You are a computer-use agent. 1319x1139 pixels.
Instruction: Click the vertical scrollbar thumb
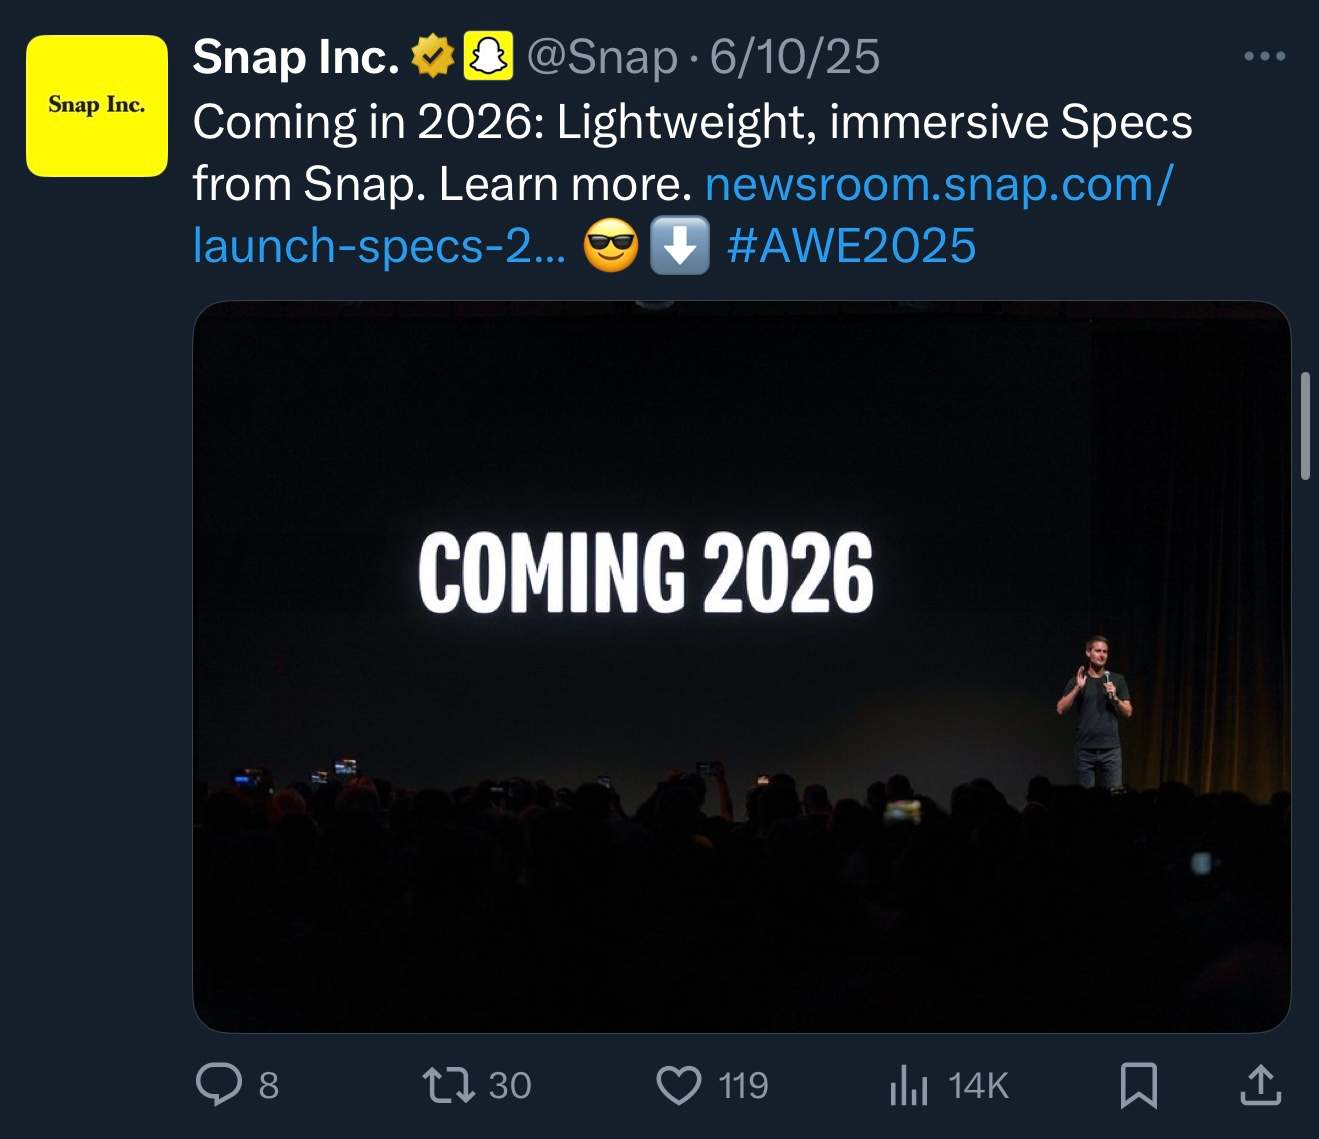1305,426
